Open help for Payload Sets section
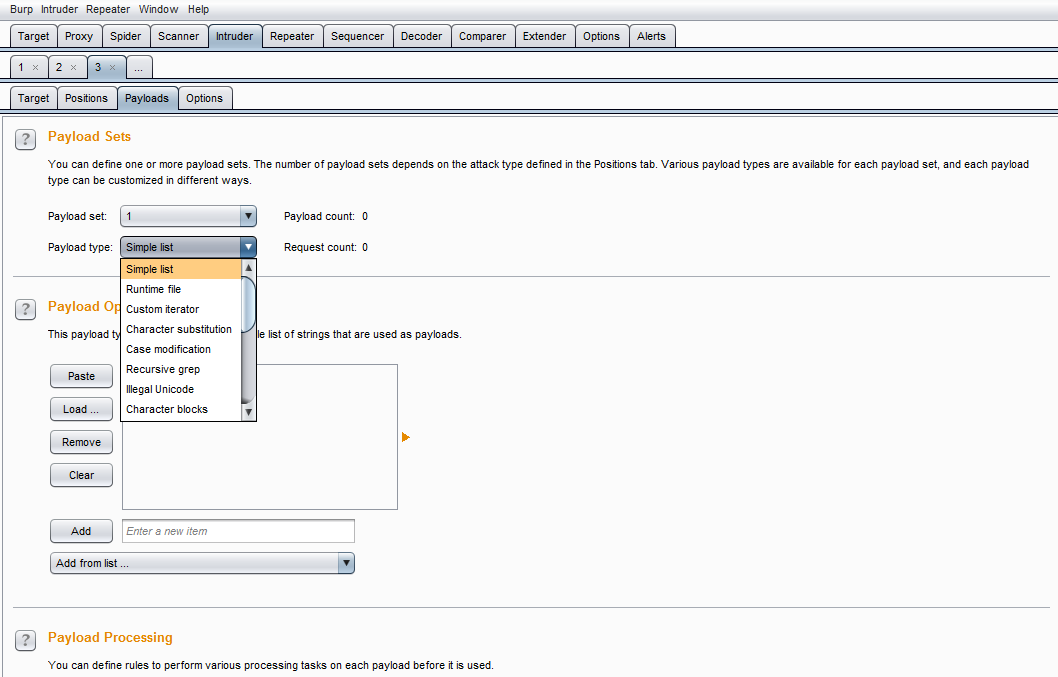Image resolution: width=1058 pixels, height=677 pixels. point(26,140)
